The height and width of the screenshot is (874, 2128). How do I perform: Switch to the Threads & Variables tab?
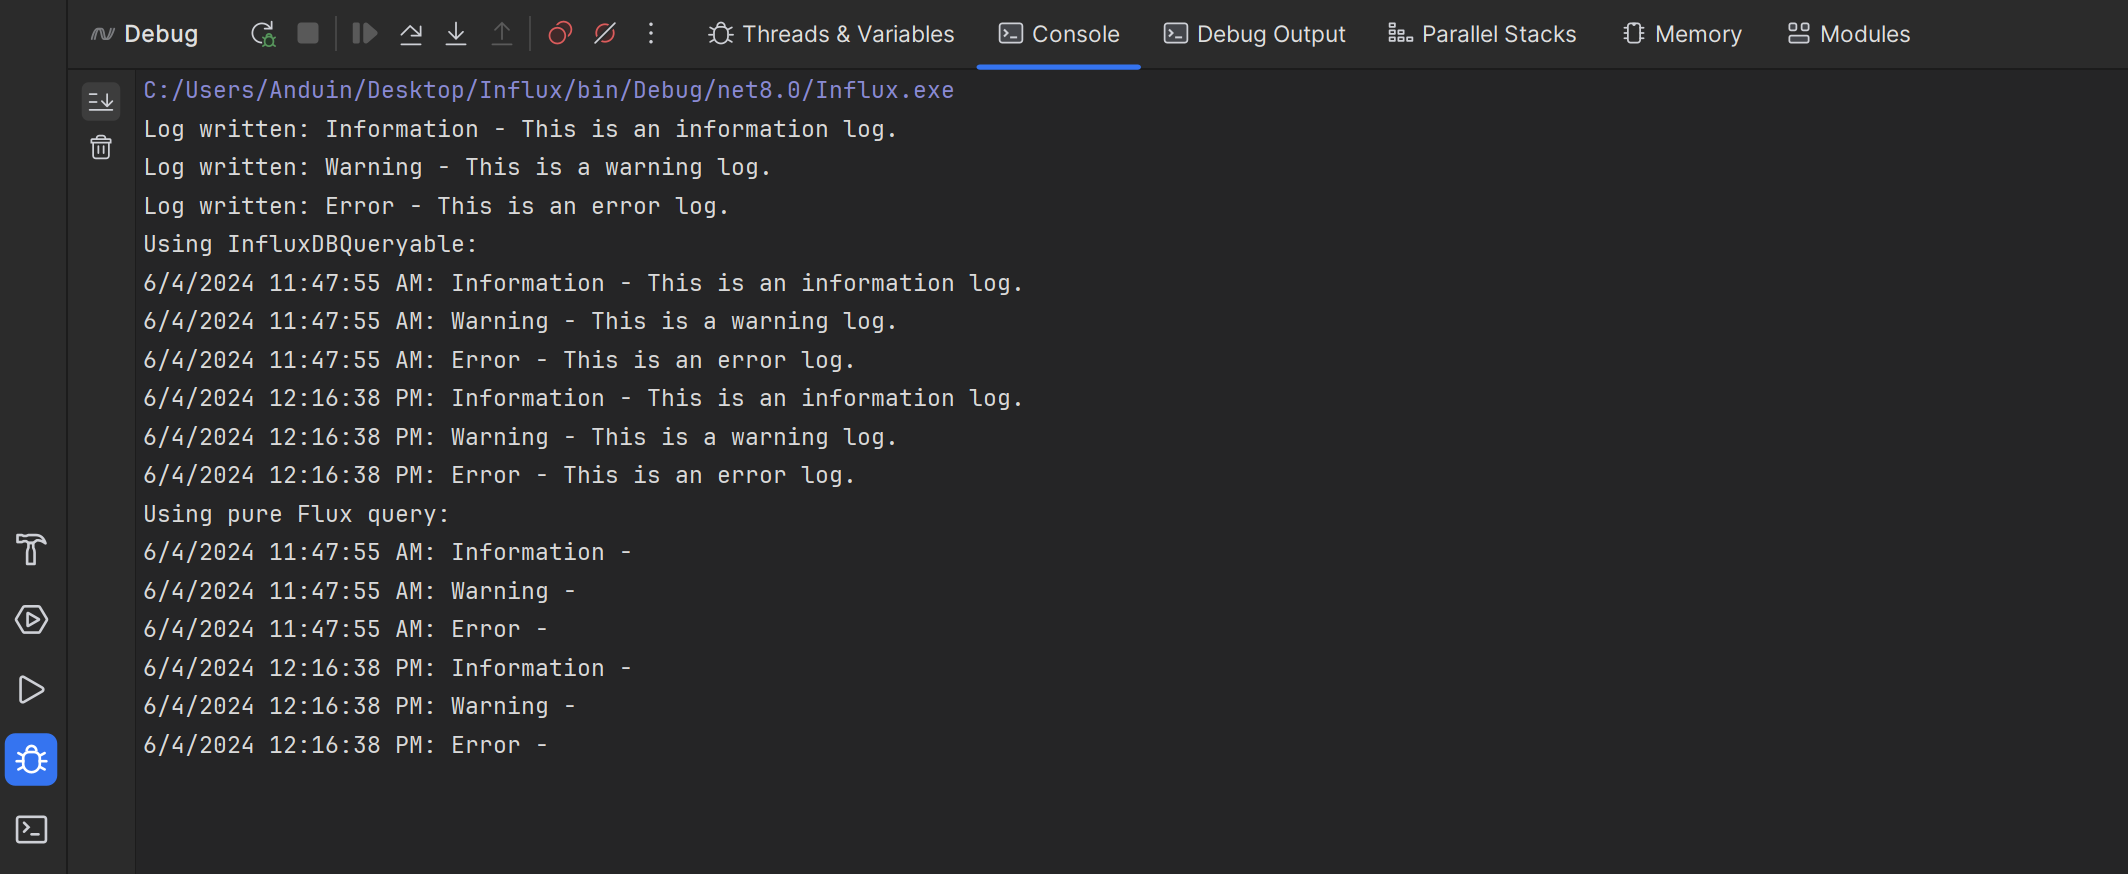tap(831, 34)
